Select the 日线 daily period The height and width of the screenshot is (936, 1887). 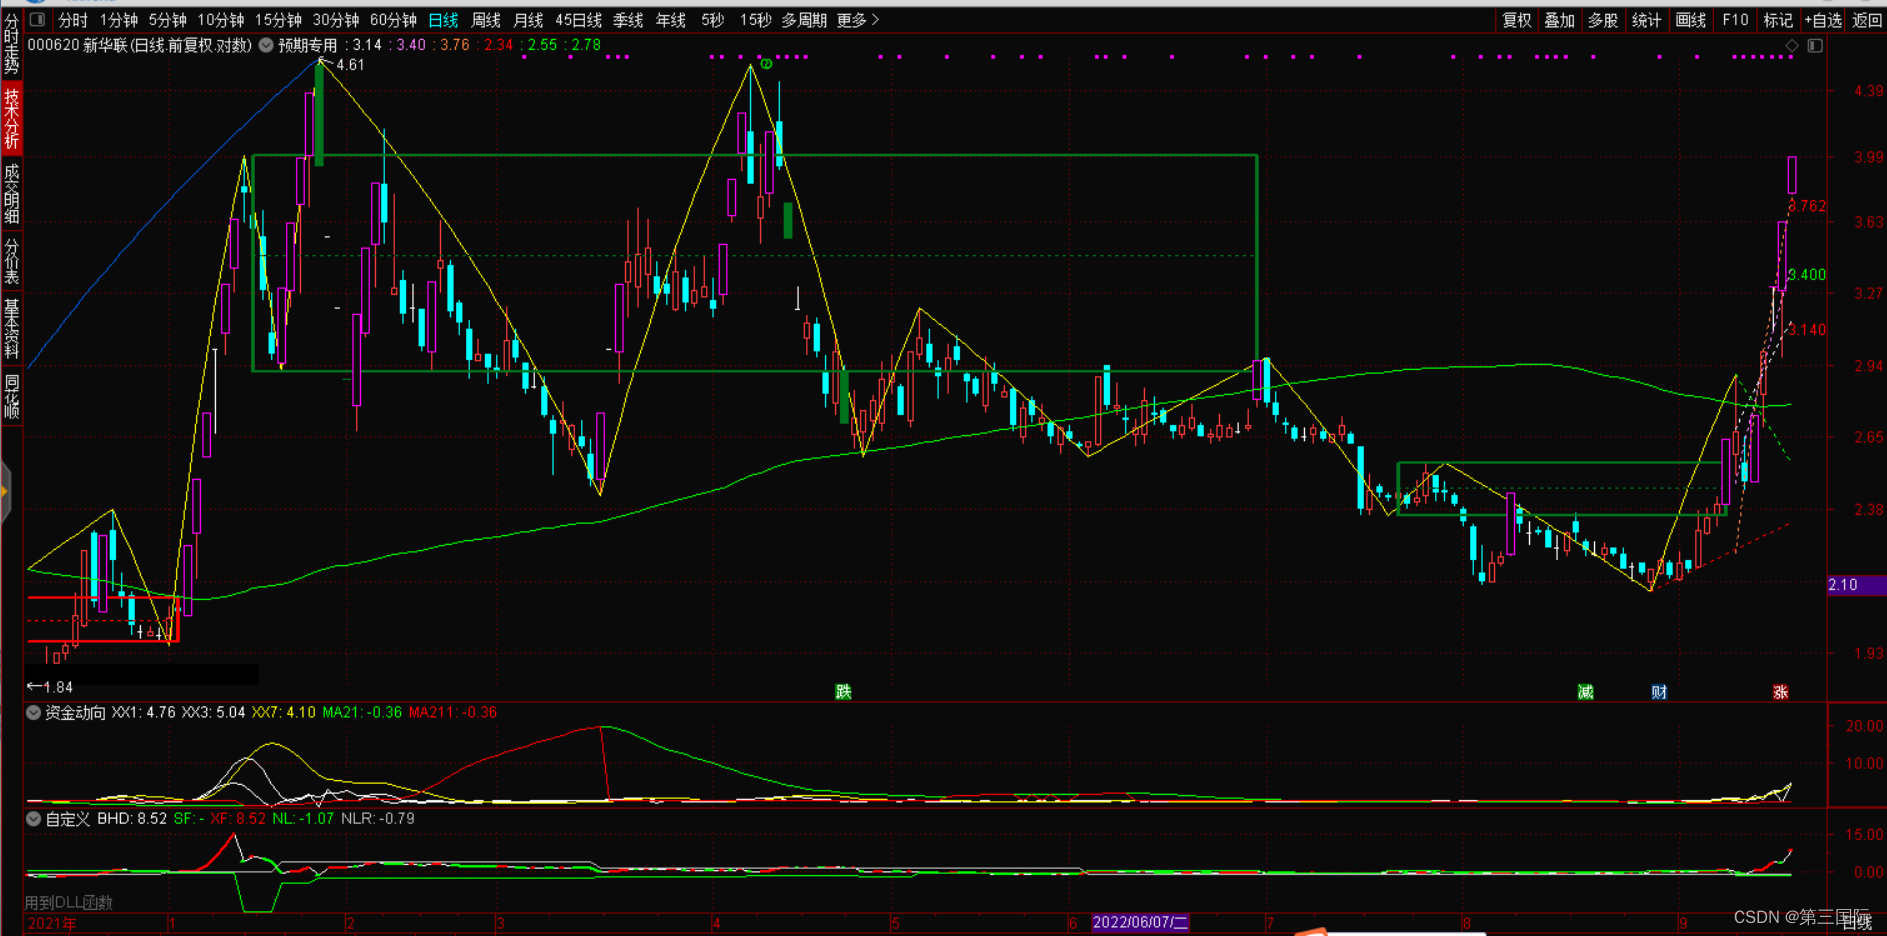tap(443, 19)
